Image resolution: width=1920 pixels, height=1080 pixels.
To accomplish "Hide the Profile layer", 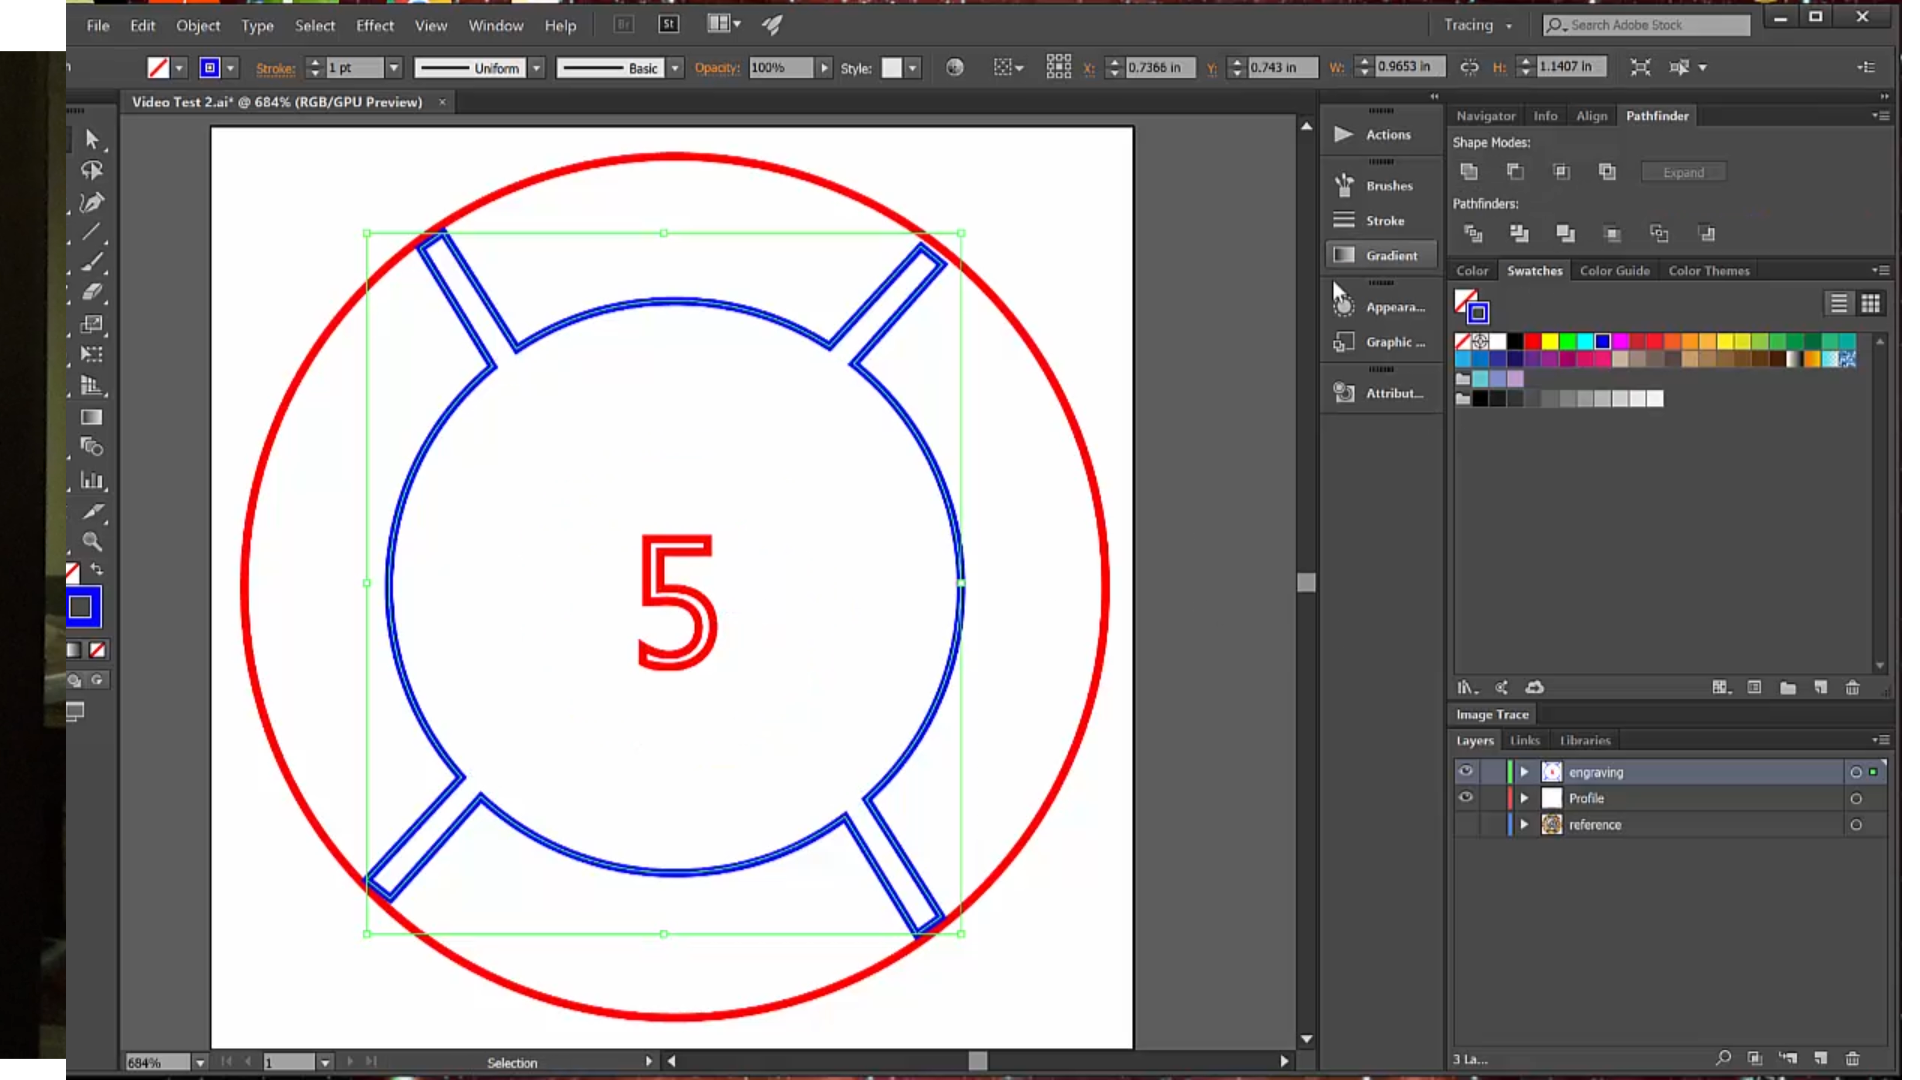I will coord(1466,798).
